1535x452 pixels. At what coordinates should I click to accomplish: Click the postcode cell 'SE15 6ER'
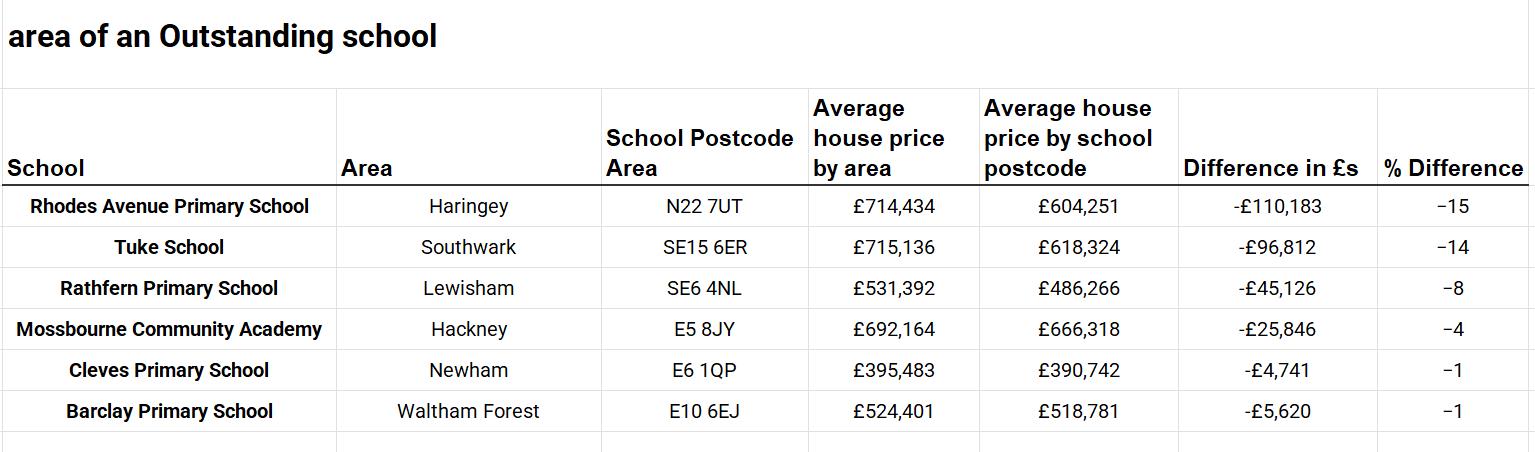704,248
